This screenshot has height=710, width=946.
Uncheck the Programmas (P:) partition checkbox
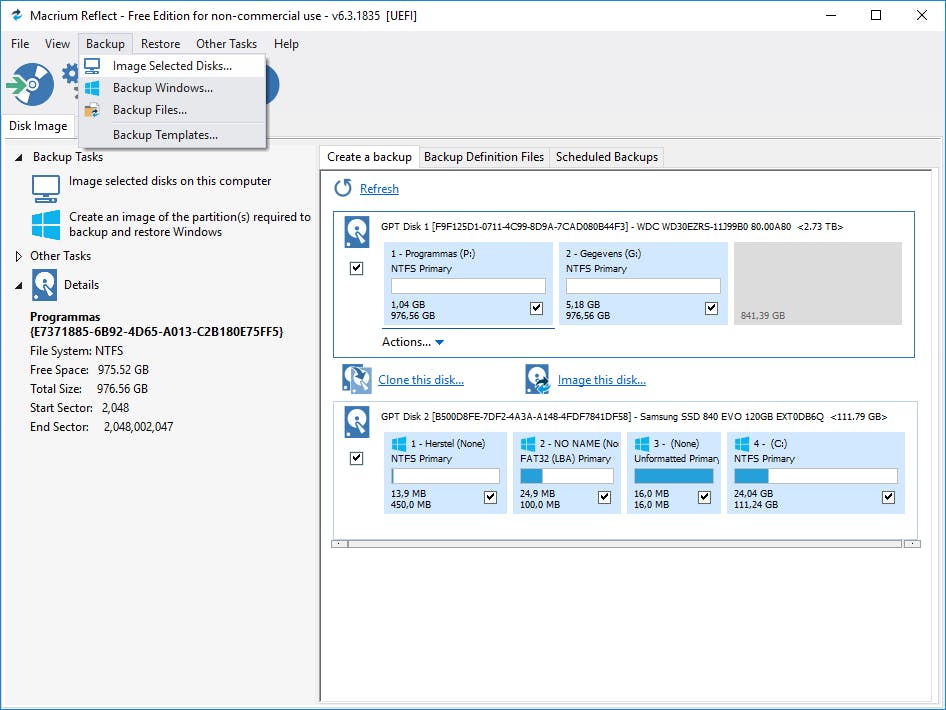click(536, 308)
